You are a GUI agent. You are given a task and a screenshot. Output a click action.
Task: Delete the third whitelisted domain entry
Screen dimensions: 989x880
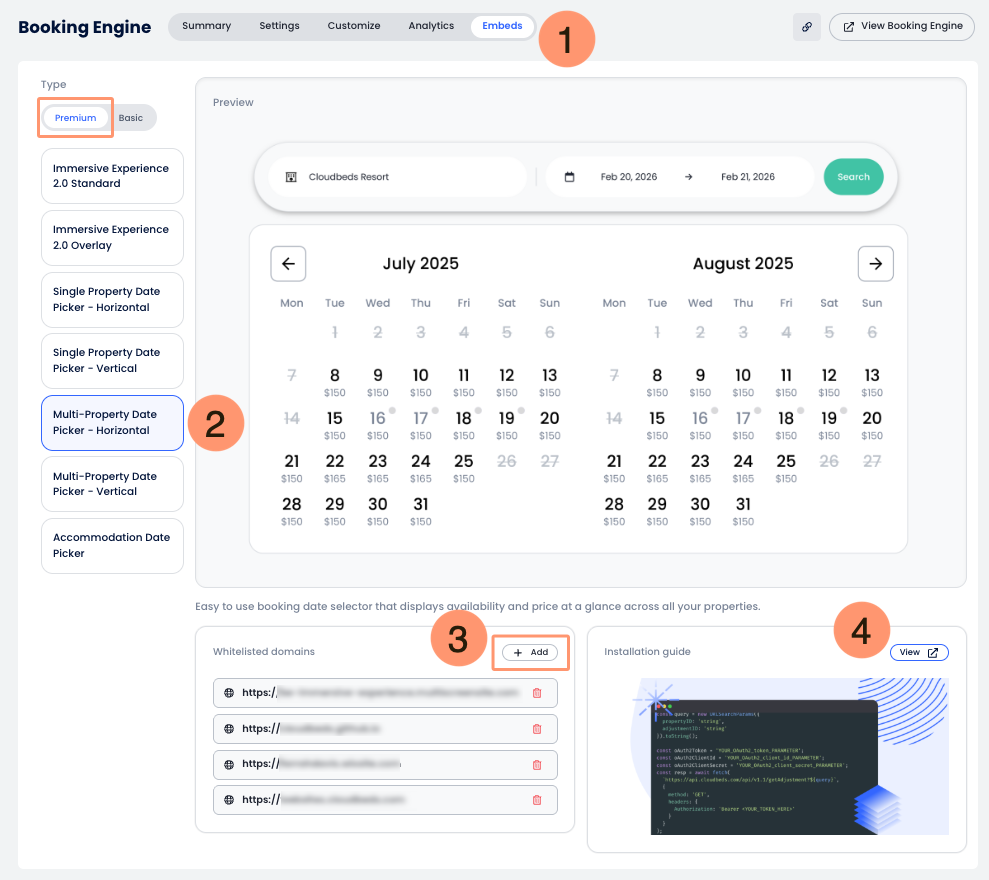537,764
